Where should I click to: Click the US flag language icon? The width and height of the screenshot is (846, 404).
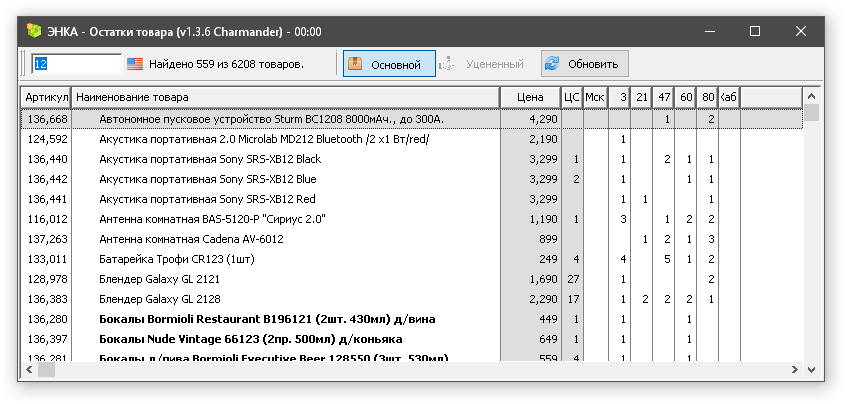[135, 64]
